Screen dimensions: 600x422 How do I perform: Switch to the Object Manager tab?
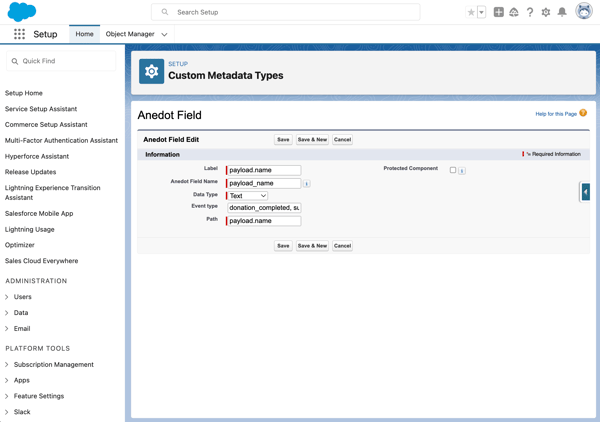point(130,34)
